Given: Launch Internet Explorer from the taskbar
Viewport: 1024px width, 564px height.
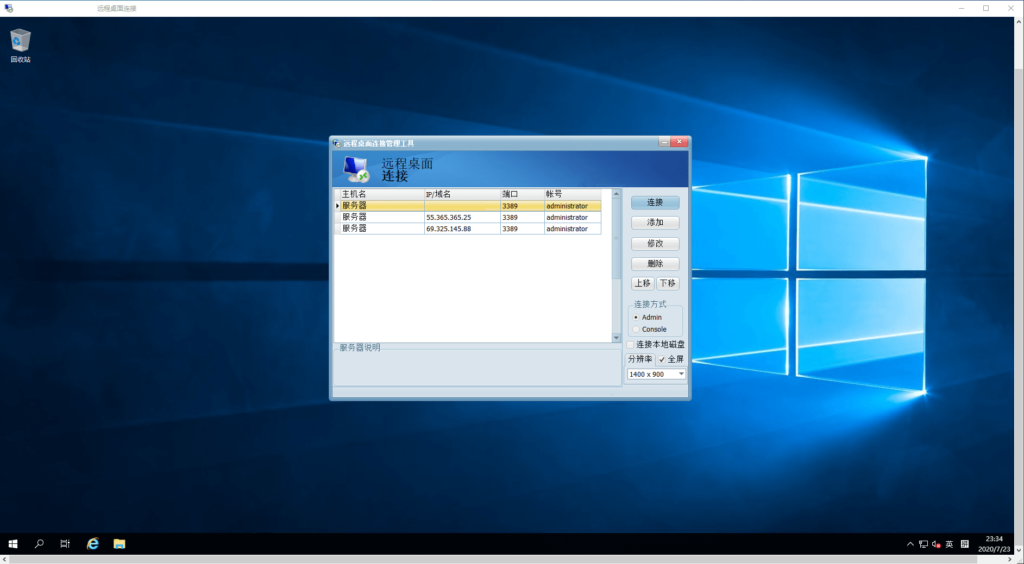Looking at the screenshot, I should [92, 544].
